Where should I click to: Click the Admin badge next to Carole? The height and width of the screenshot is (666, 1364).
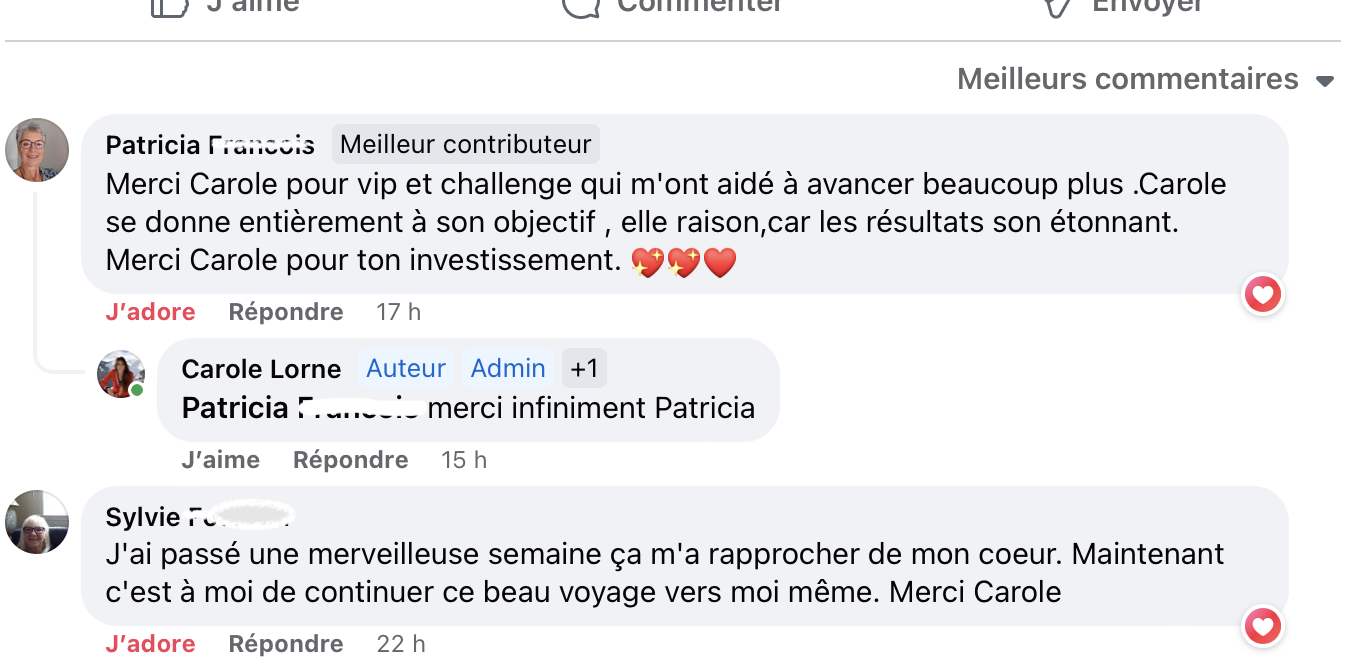[x=508, y=369]
